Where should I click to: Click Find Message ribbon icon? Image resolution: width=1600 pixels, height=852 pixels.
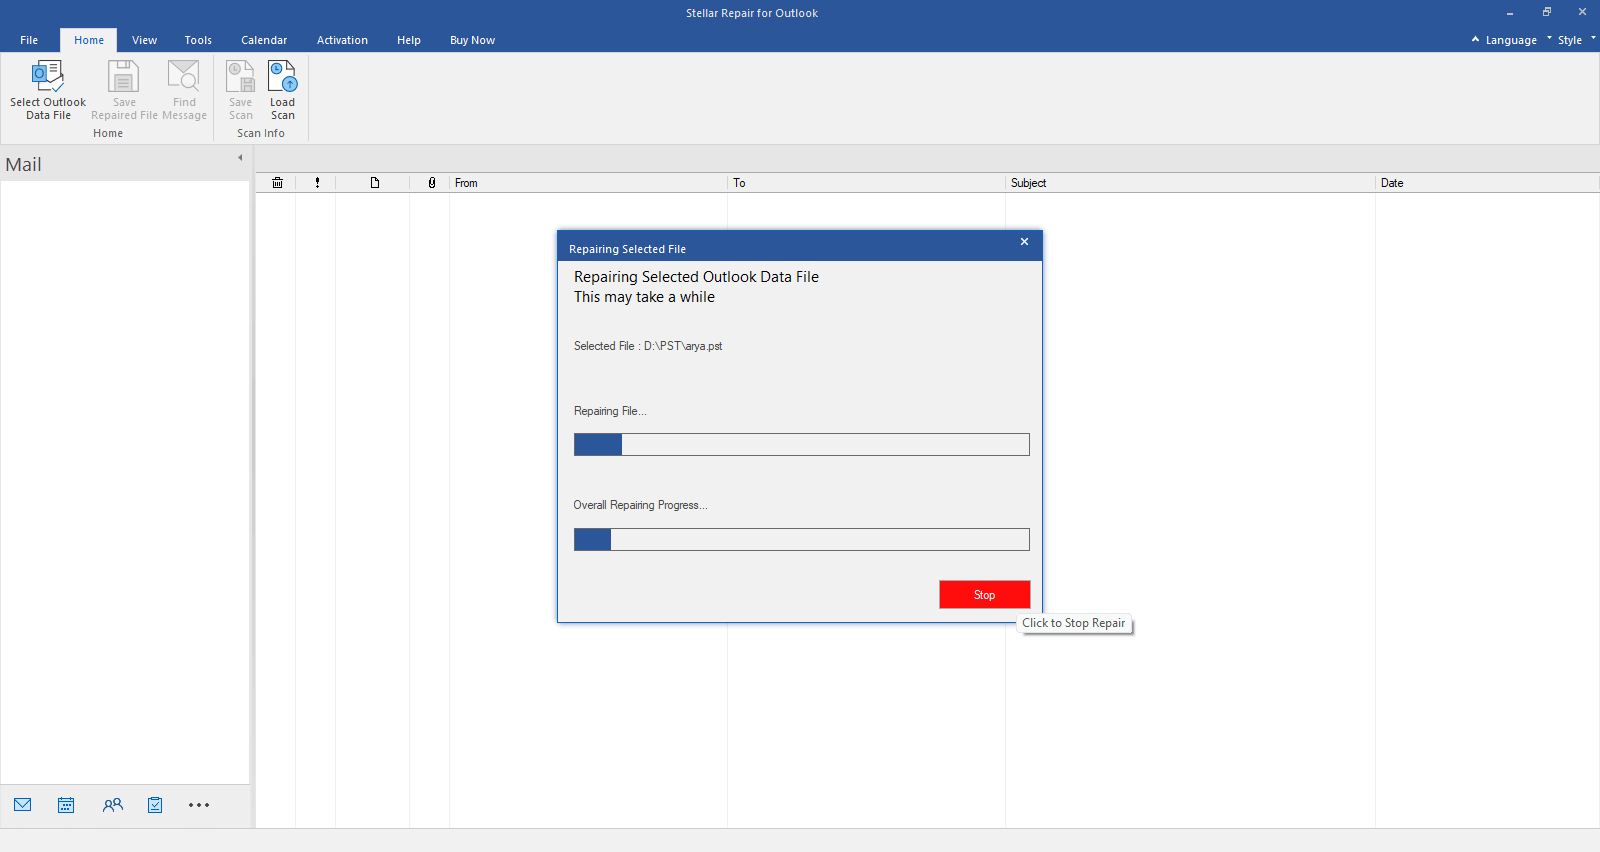184,76
